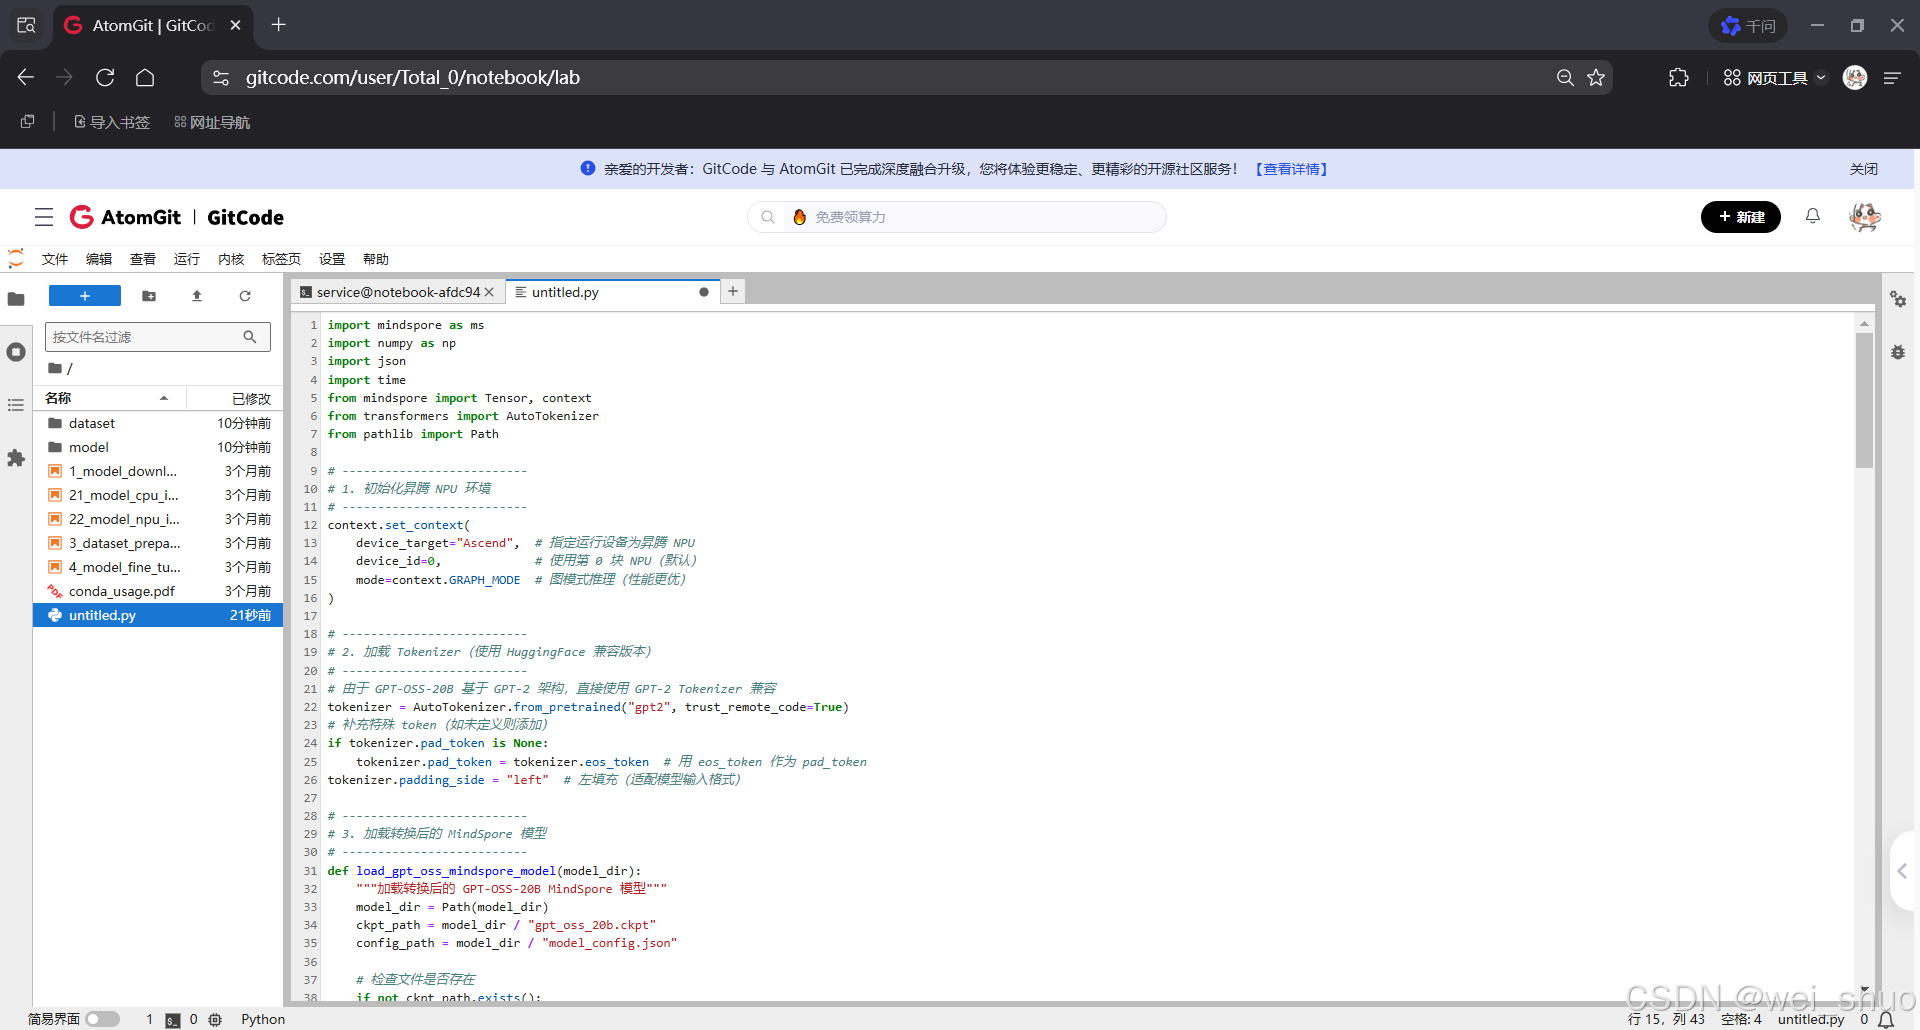Image resolution: width=1920 pixels, height=1030 pixels.
Task: Open the dataset folder
Action: click(158, 423)
